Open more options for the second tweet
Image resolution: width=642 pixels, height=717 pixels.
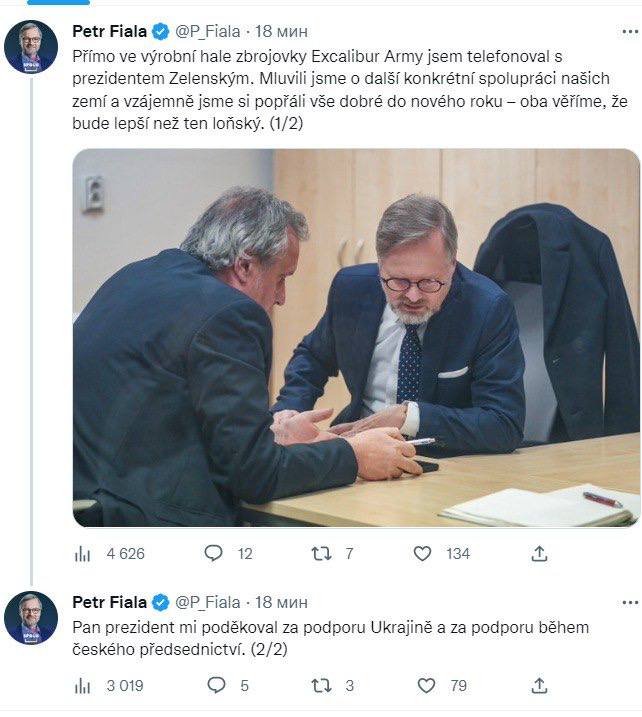pos(628,601)
